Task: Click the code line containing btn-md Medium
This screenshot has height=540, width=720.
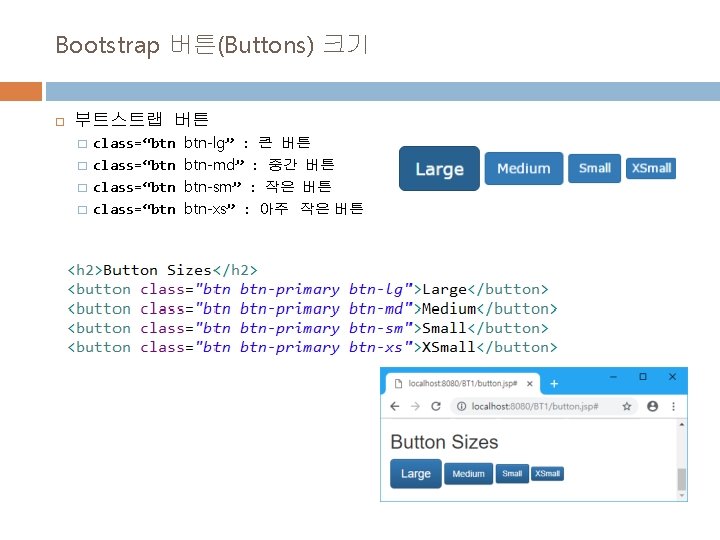Action: [x=312, y=309]
